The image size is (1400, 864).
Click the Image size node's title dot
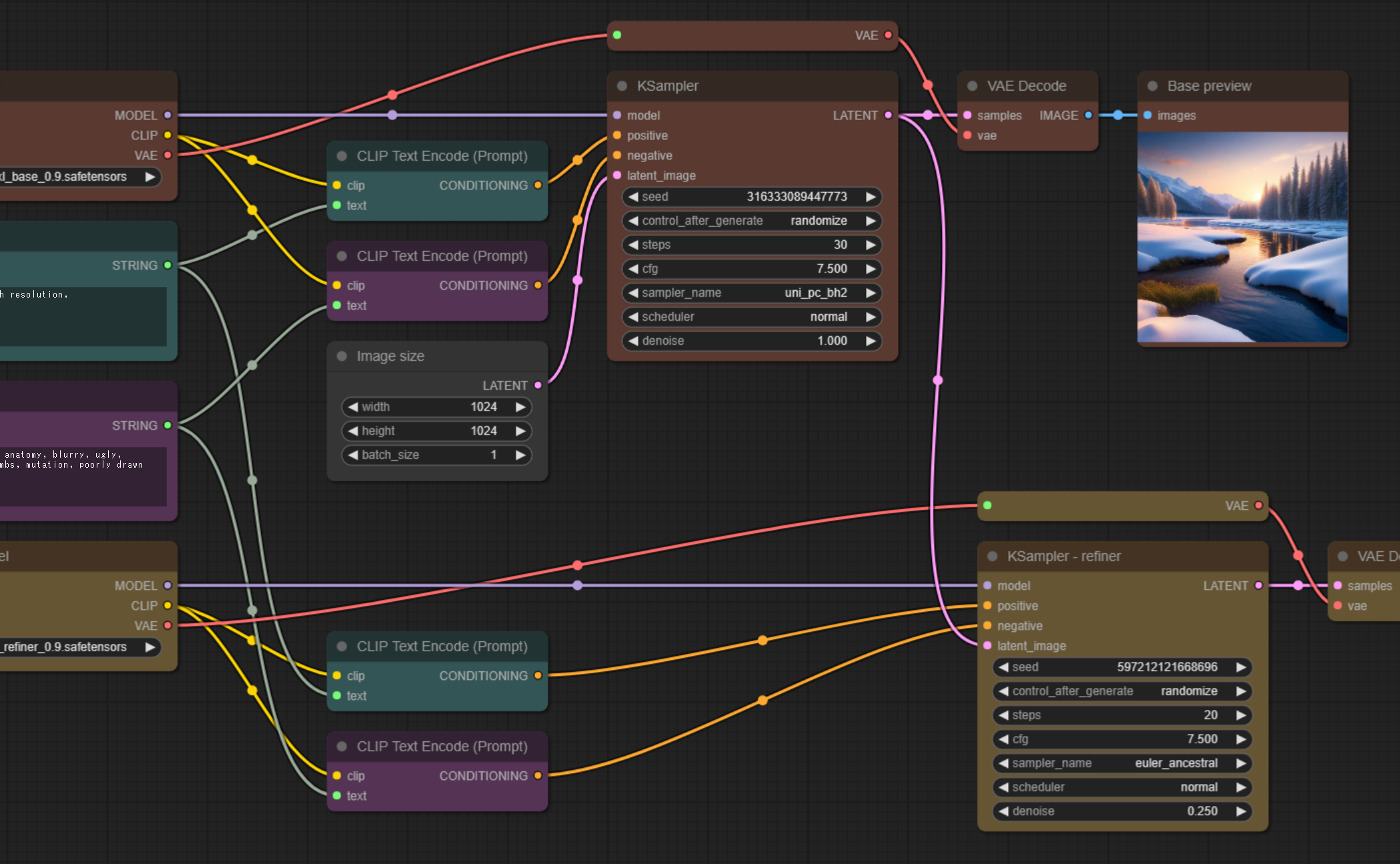pyautogui.click(x=342, y=356)
